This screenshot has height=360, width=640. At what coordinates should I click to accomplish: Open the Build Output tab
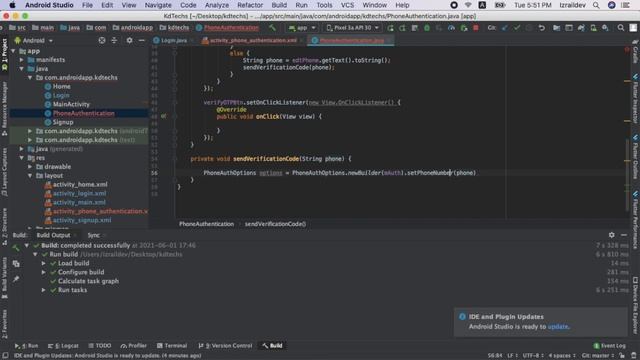[x=53, y=235]
